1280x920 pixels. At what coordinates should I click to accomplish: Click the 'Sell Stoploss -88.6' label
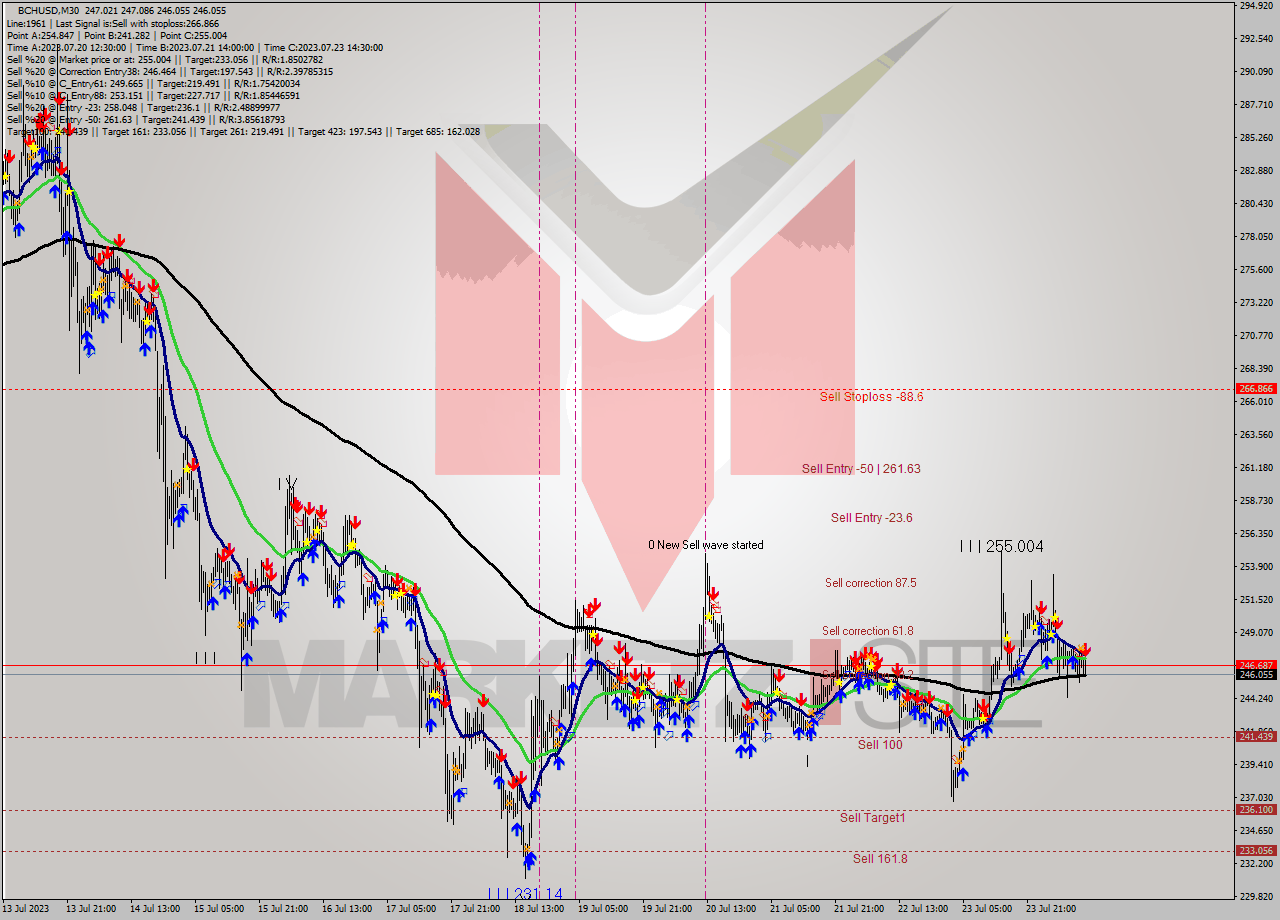click(x=871, y=397)
